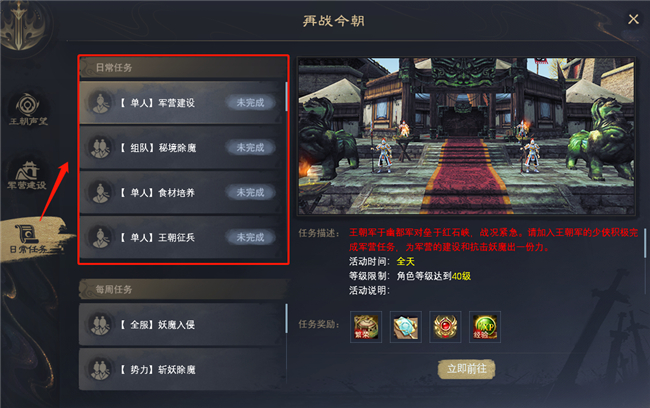
Task: Close the 再战今朝 panel
Action: [x=633, y=19]
